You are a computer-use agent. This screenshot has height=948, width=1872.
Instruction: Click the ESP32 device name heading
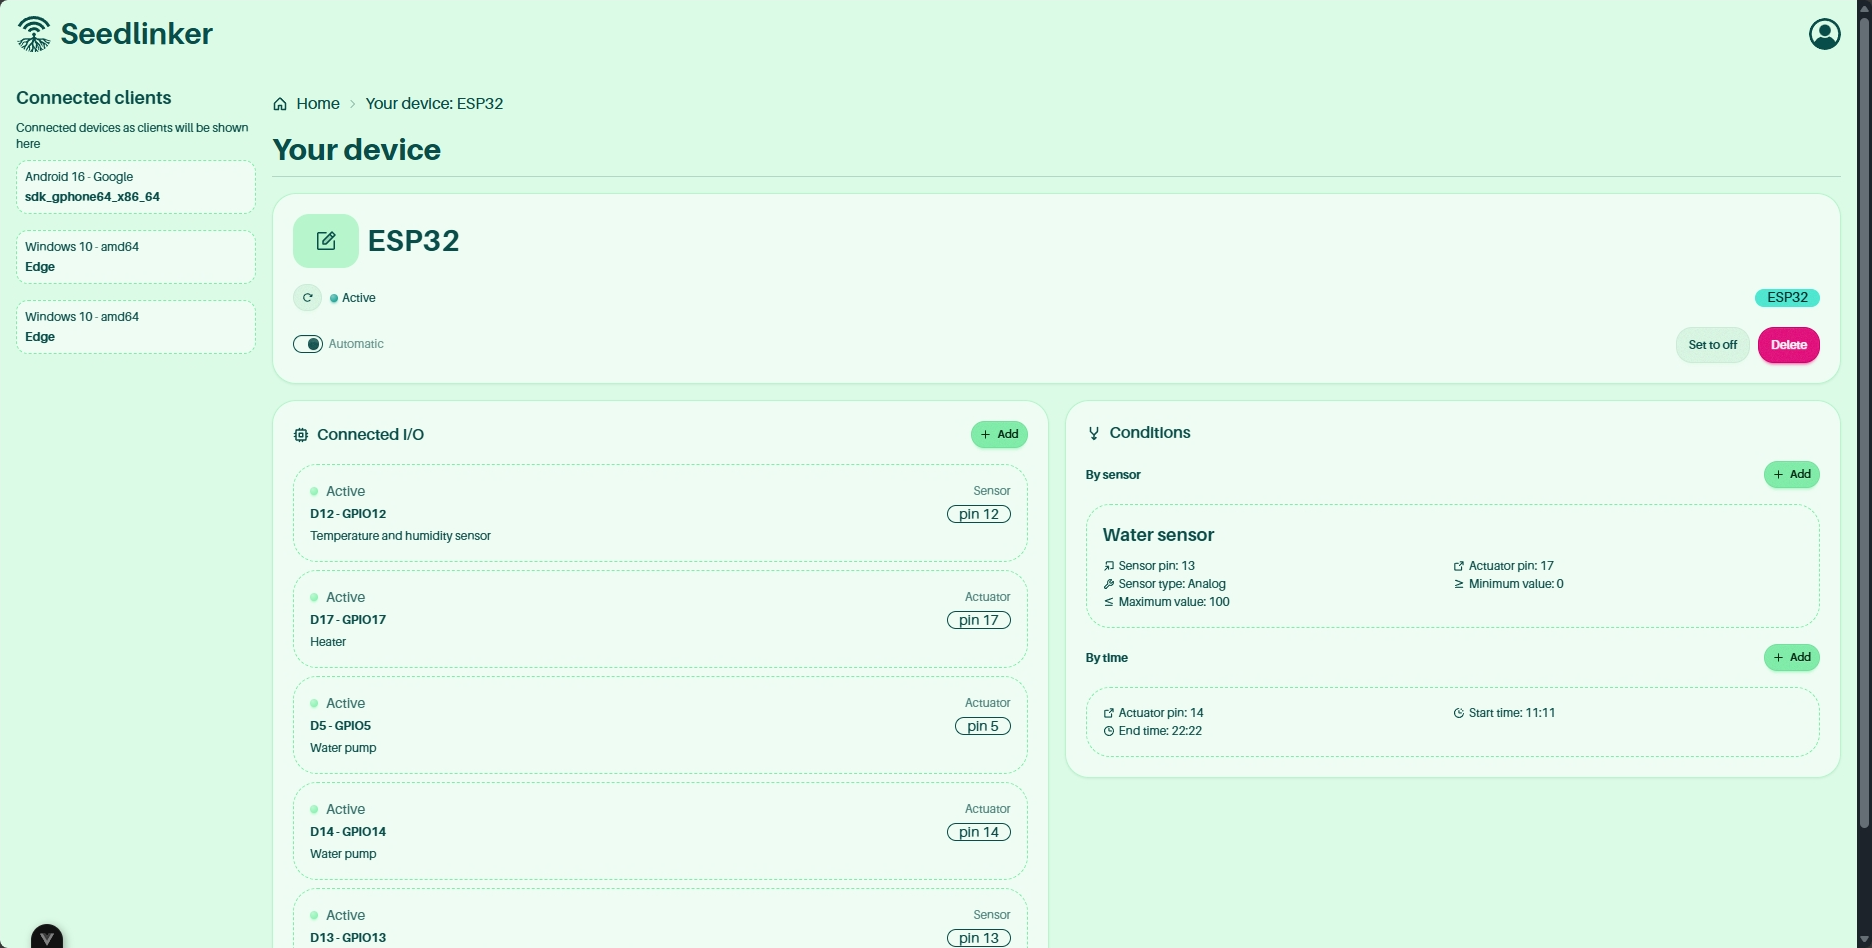(414, 241)
